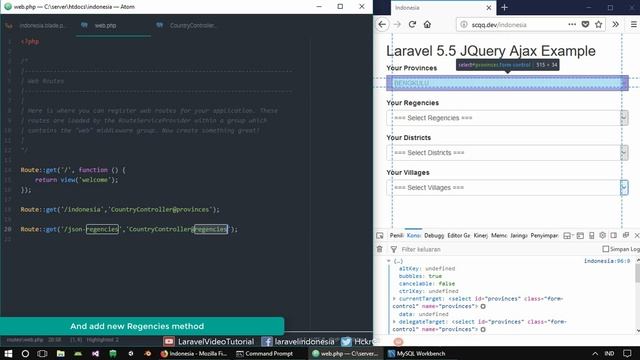
Task: Close the Indonesia browser tab
Action: (489, 8)
